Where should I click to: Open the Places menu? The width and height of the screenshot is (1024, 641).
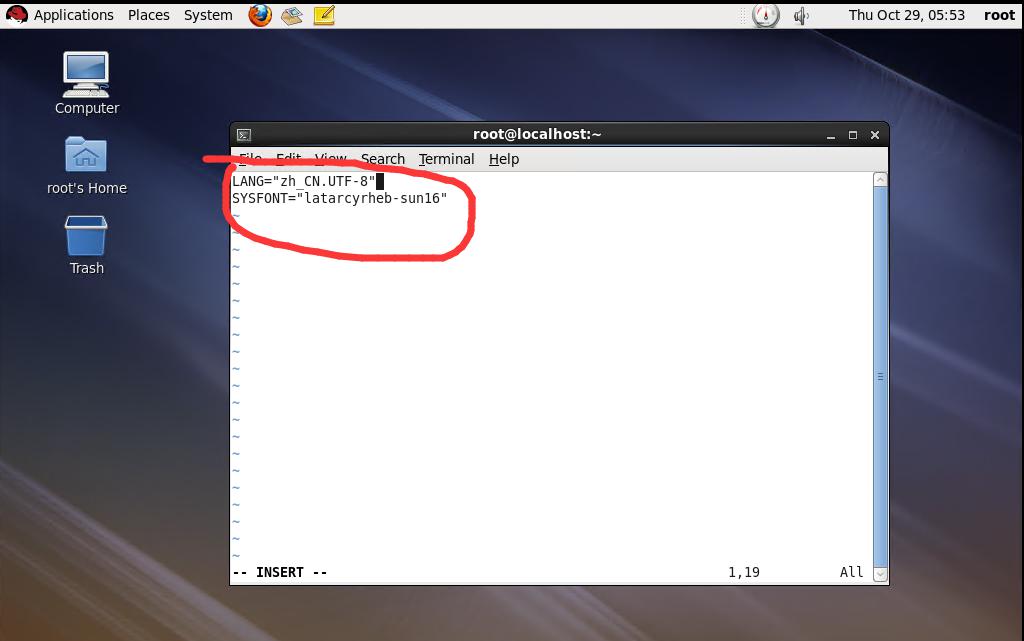(x=149, y=15)
